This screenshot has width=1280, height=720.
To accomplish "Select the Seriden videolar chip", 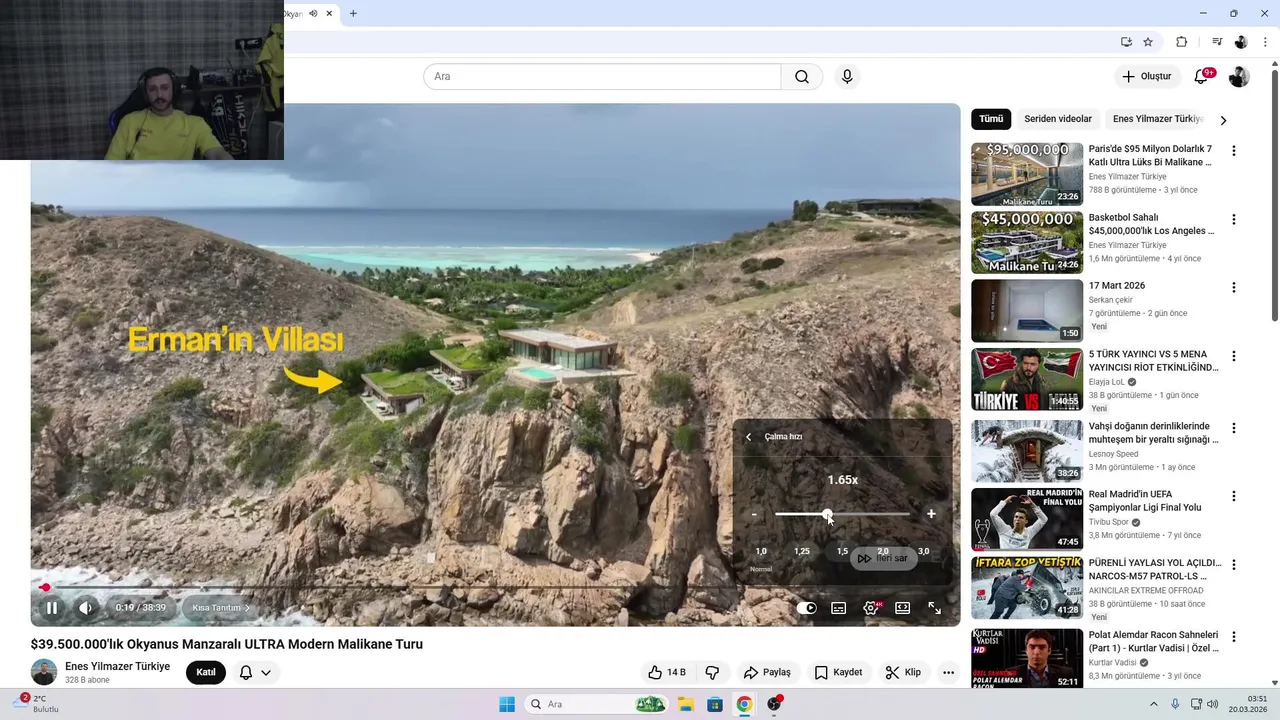I will pos(1058,119).
